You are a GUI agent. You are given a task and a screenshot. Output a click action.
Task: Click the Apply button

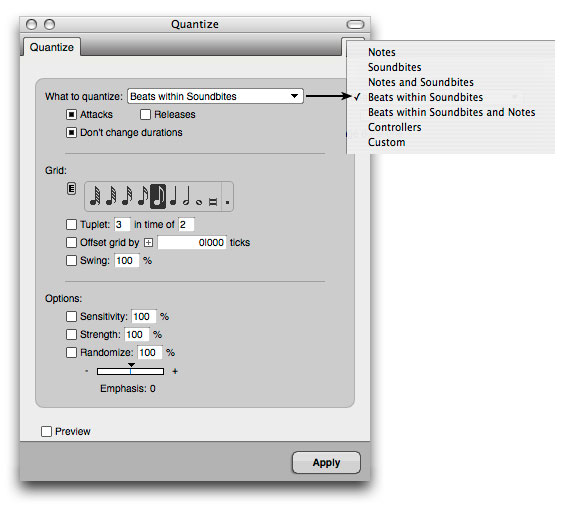tap(326, 463)
